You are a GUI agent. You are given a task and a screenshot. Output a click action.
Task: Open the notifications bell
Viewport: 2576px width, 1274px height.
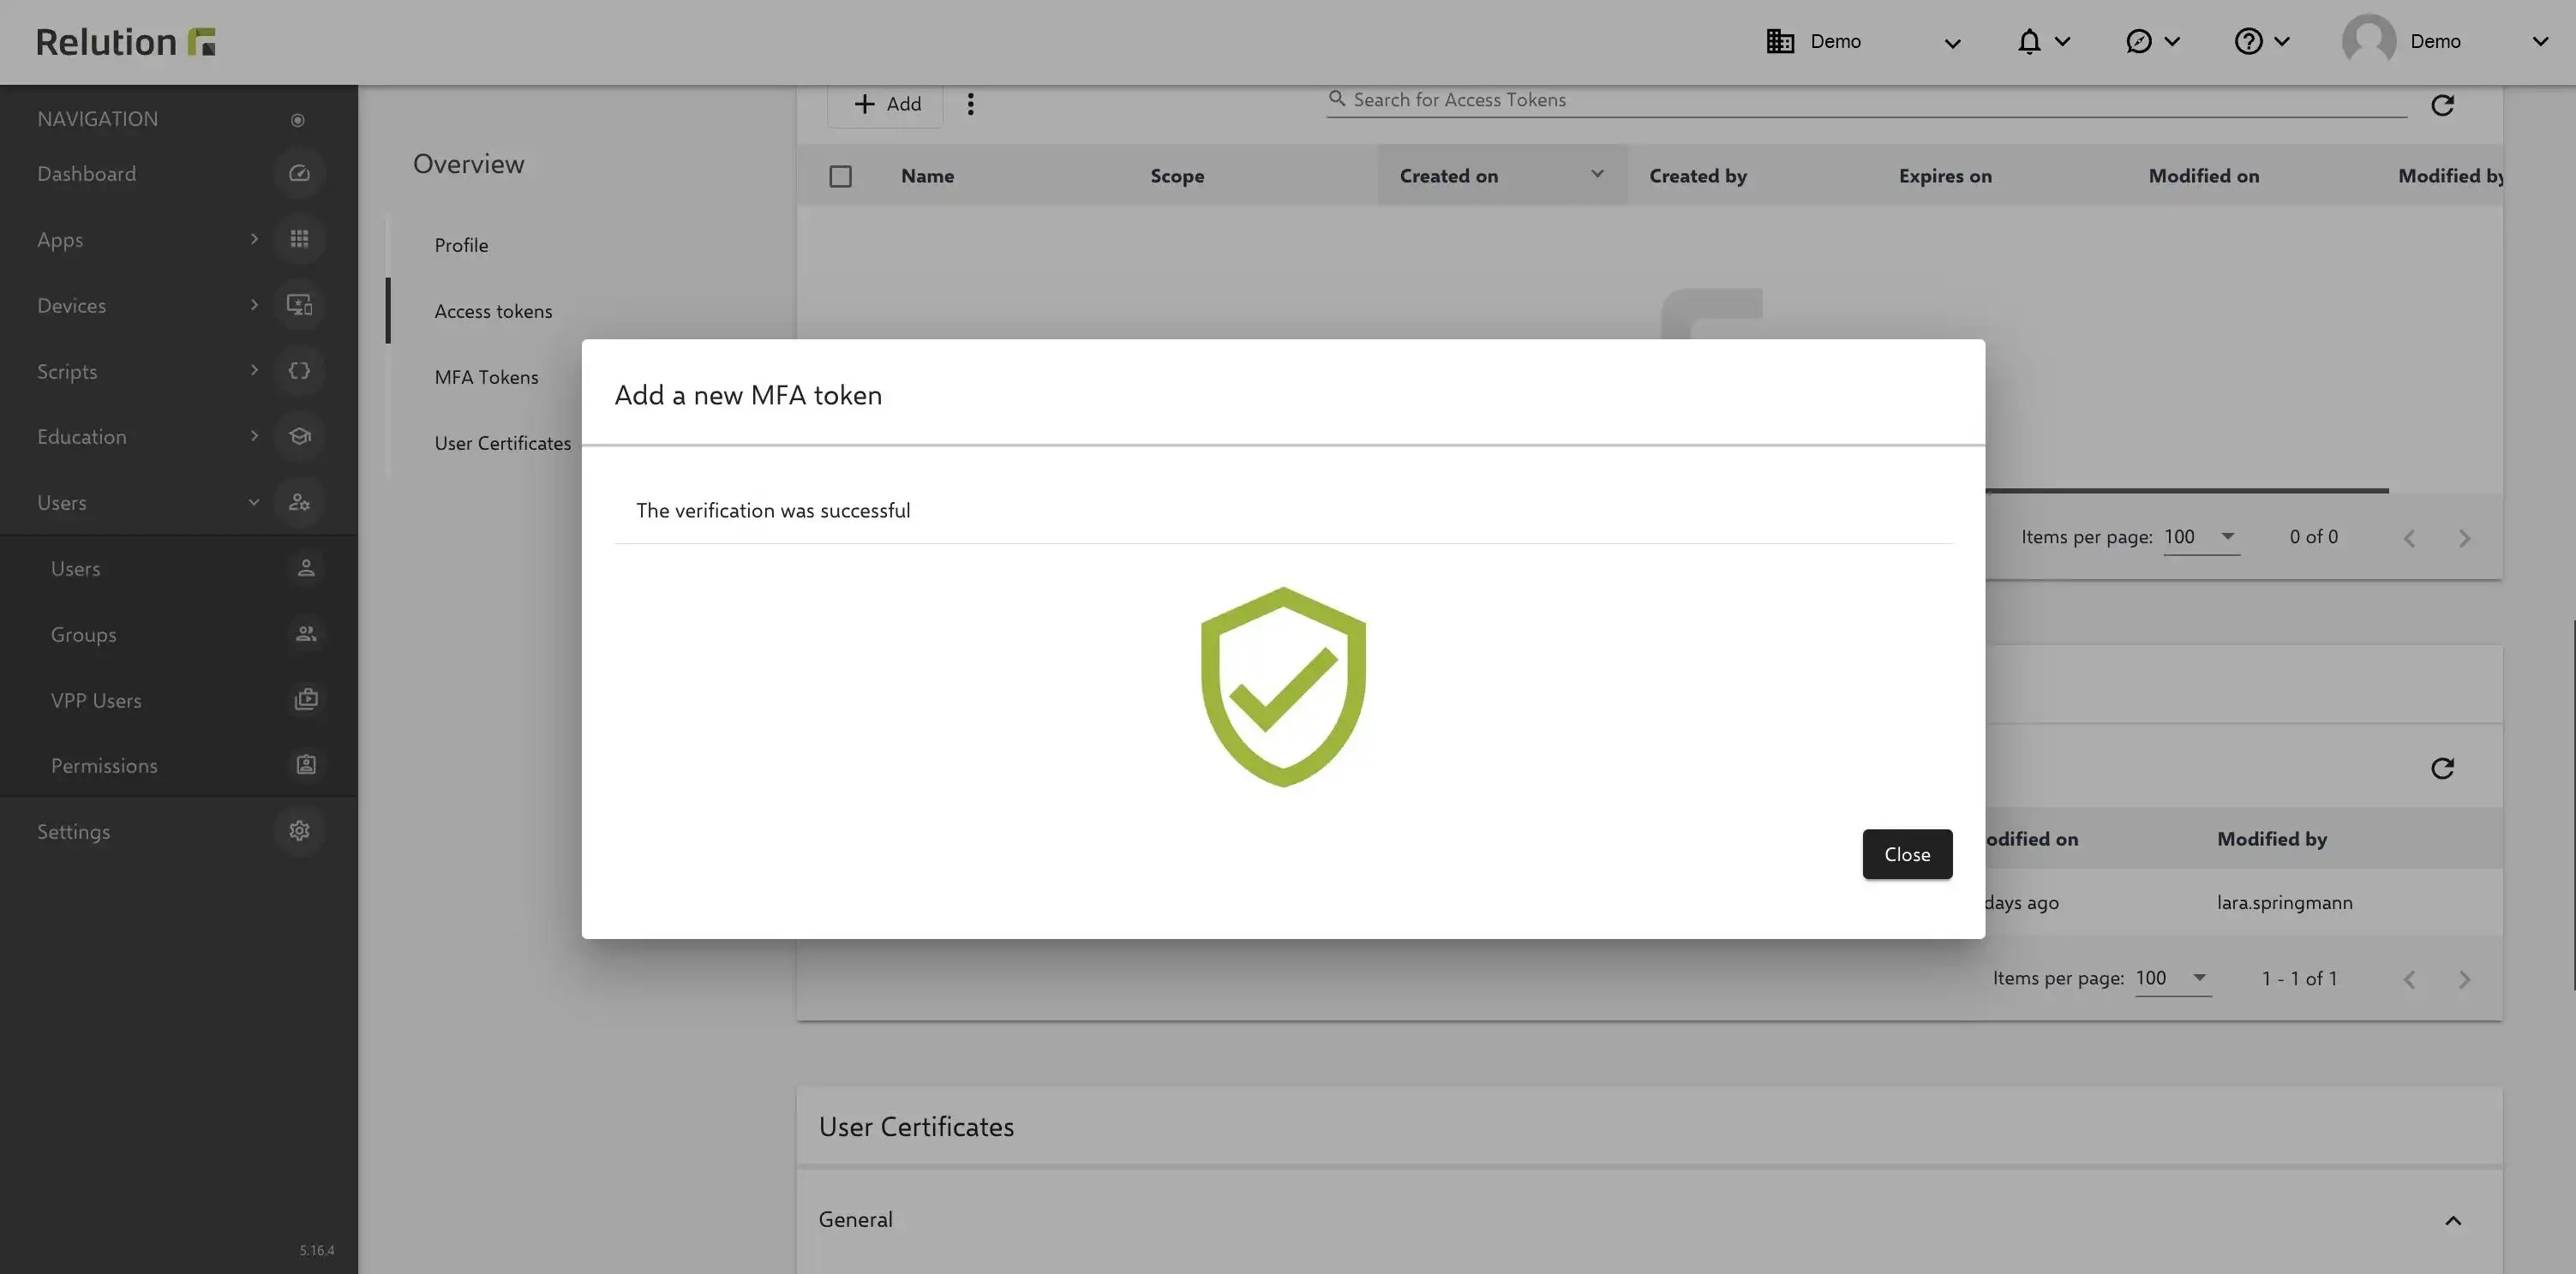(x=2029, y=41)
